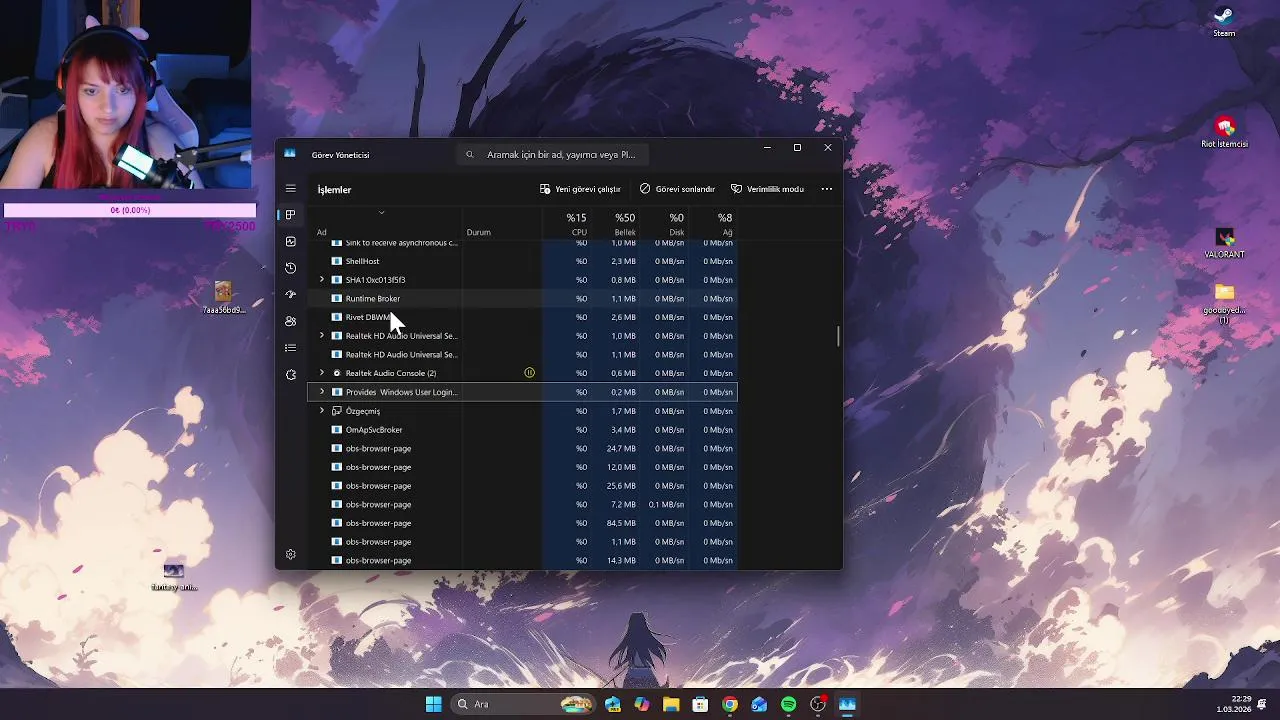Select Processes page icon in sidebar

coord(291,214)
